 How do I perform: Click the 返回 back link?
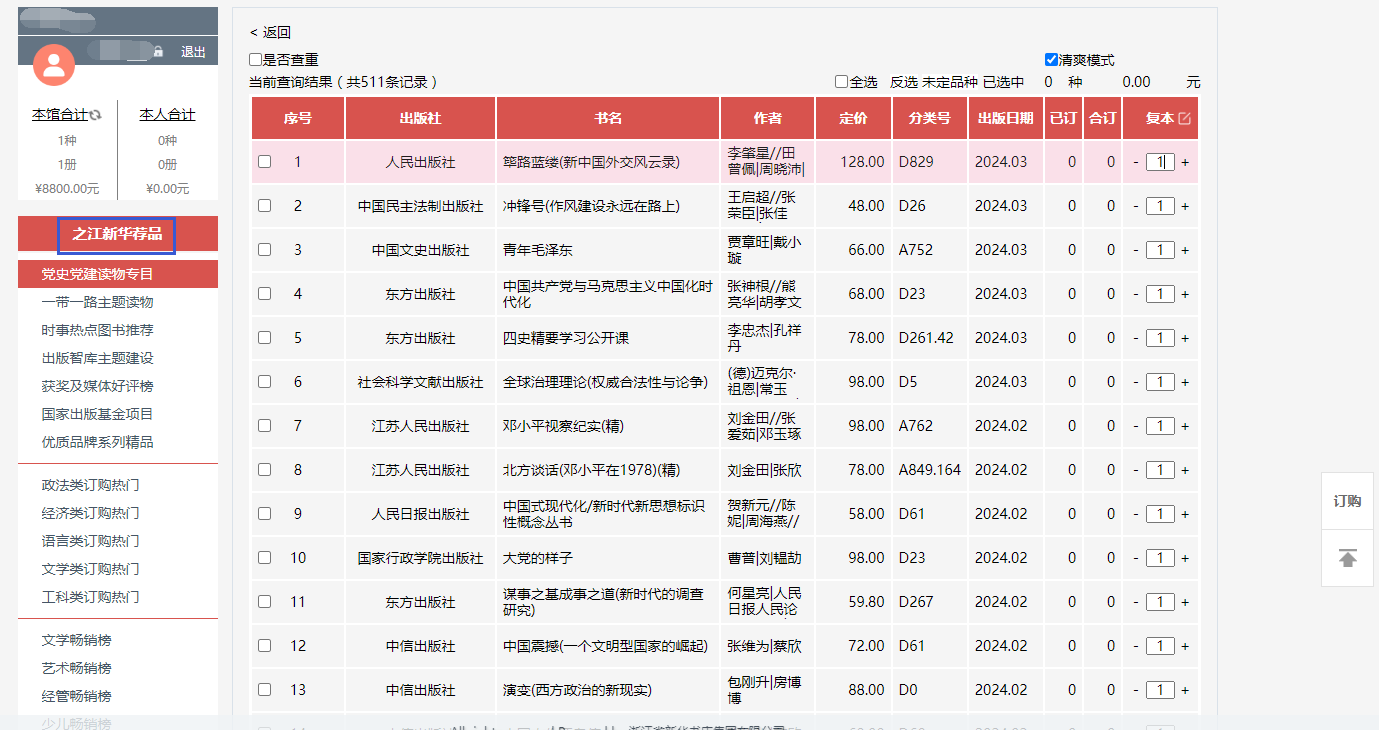pyautogui.click(x=270, y=32)
